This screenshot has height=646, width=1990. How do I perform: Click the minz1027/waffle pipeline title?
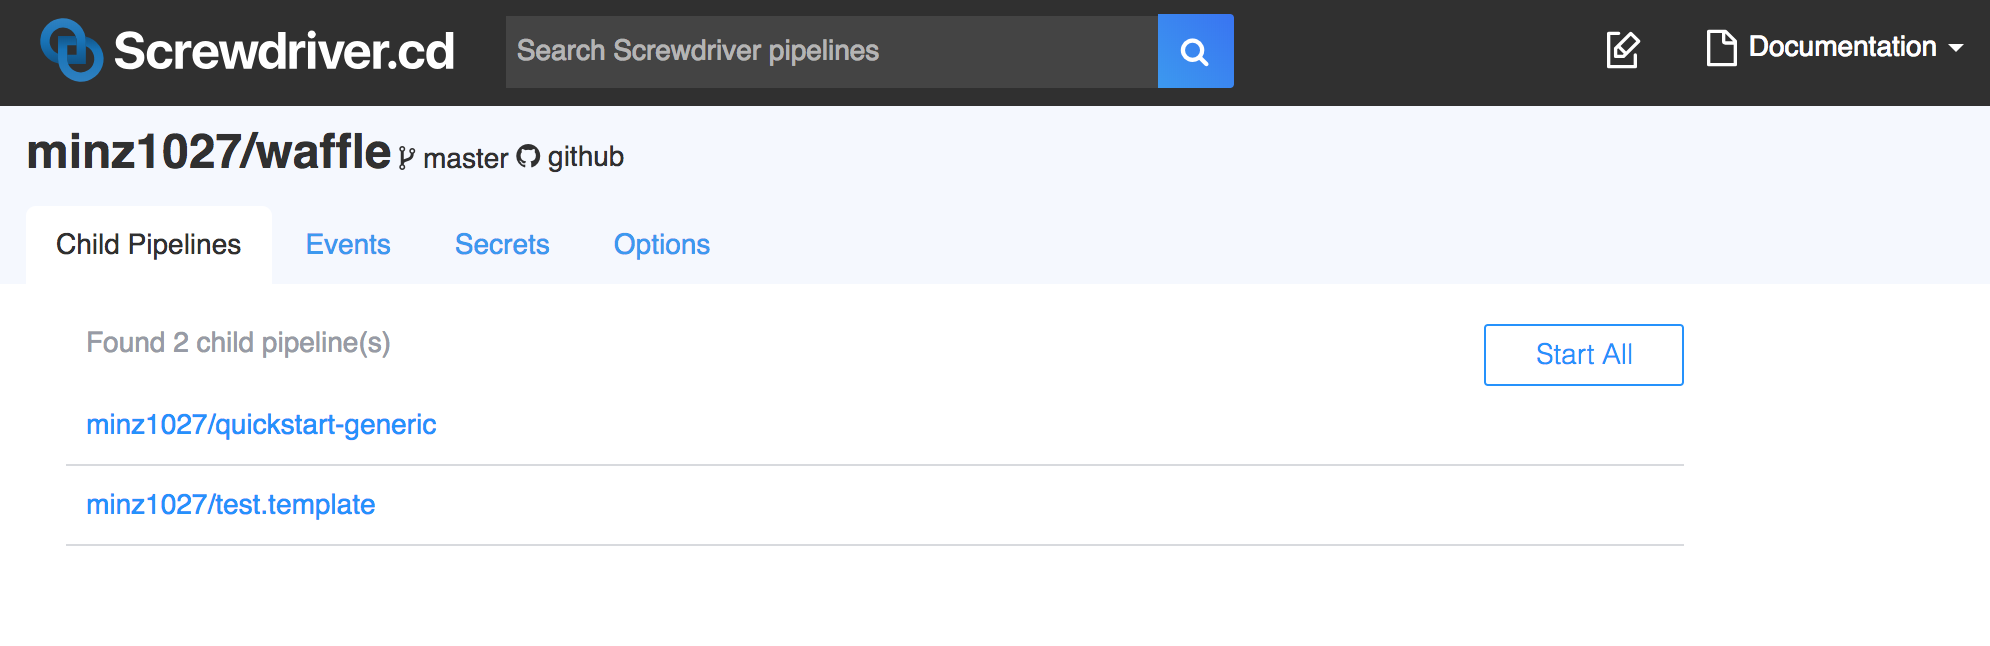[209, 153]
